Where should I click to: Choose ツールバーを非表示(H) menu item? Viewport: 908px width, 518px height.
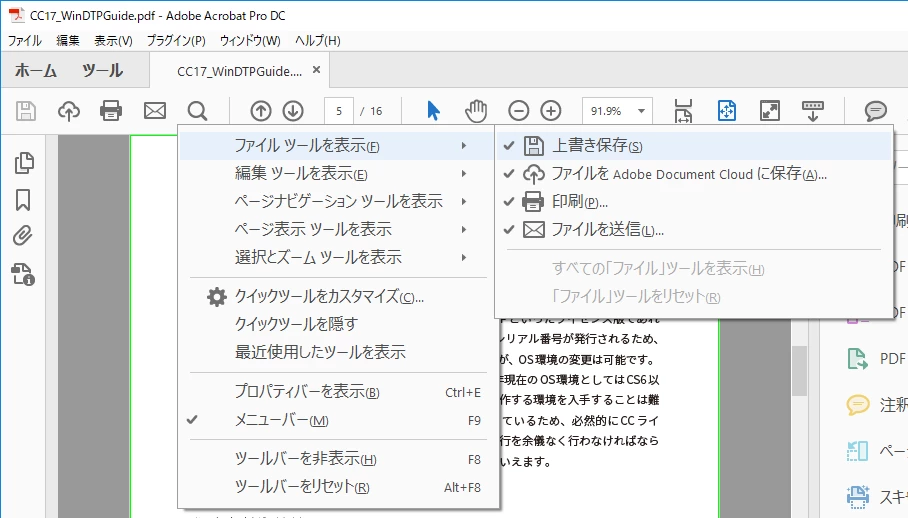[x=339, y=459]
